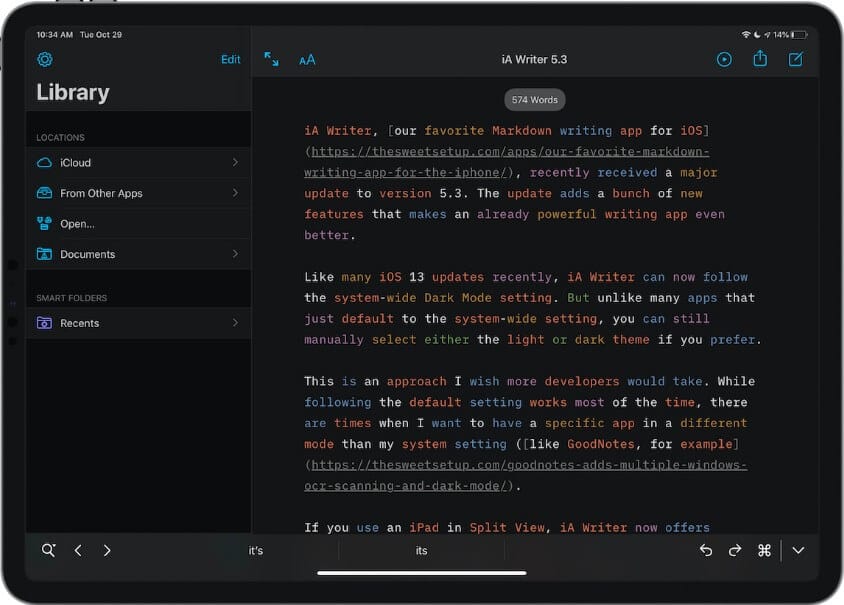
Task: Expand the Recents chevron
Action: click(x=235, y=322)
